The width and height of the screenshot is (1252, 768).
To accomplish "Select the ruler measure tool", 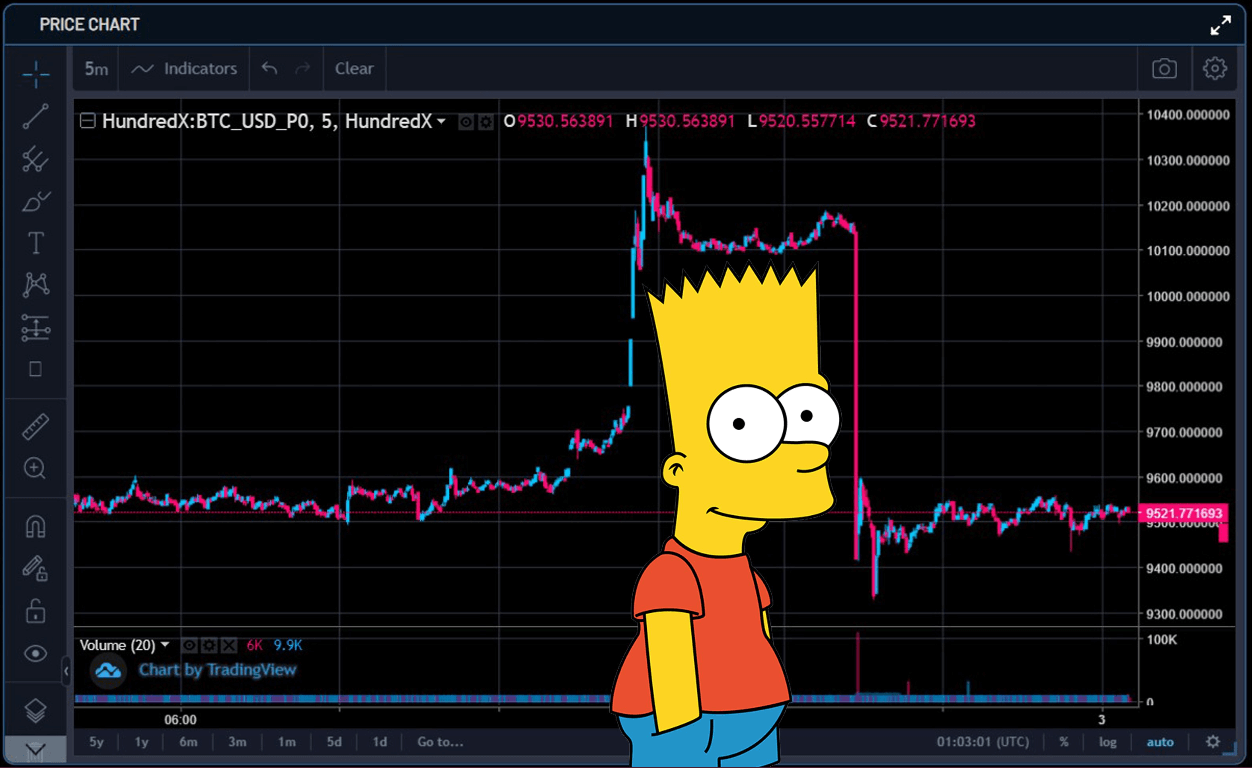I will point(36,427).
